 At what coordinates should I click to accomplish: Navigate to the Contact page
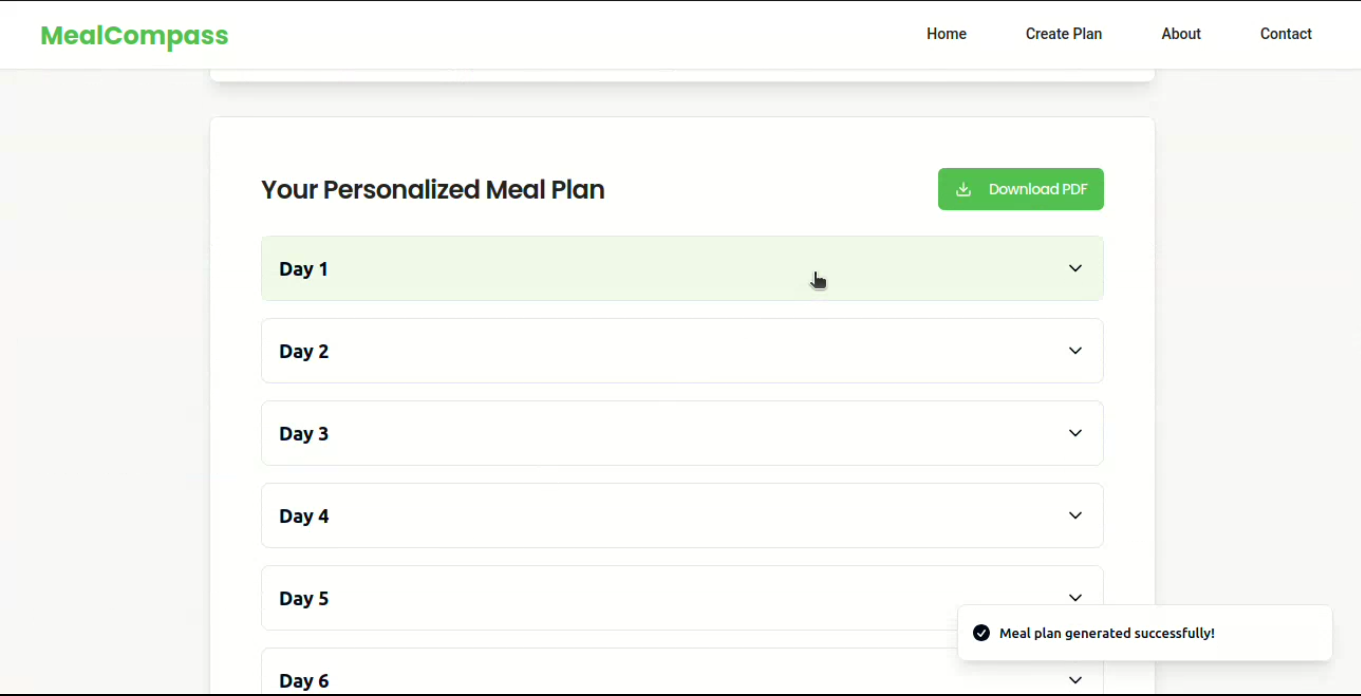pos(1285,34)
